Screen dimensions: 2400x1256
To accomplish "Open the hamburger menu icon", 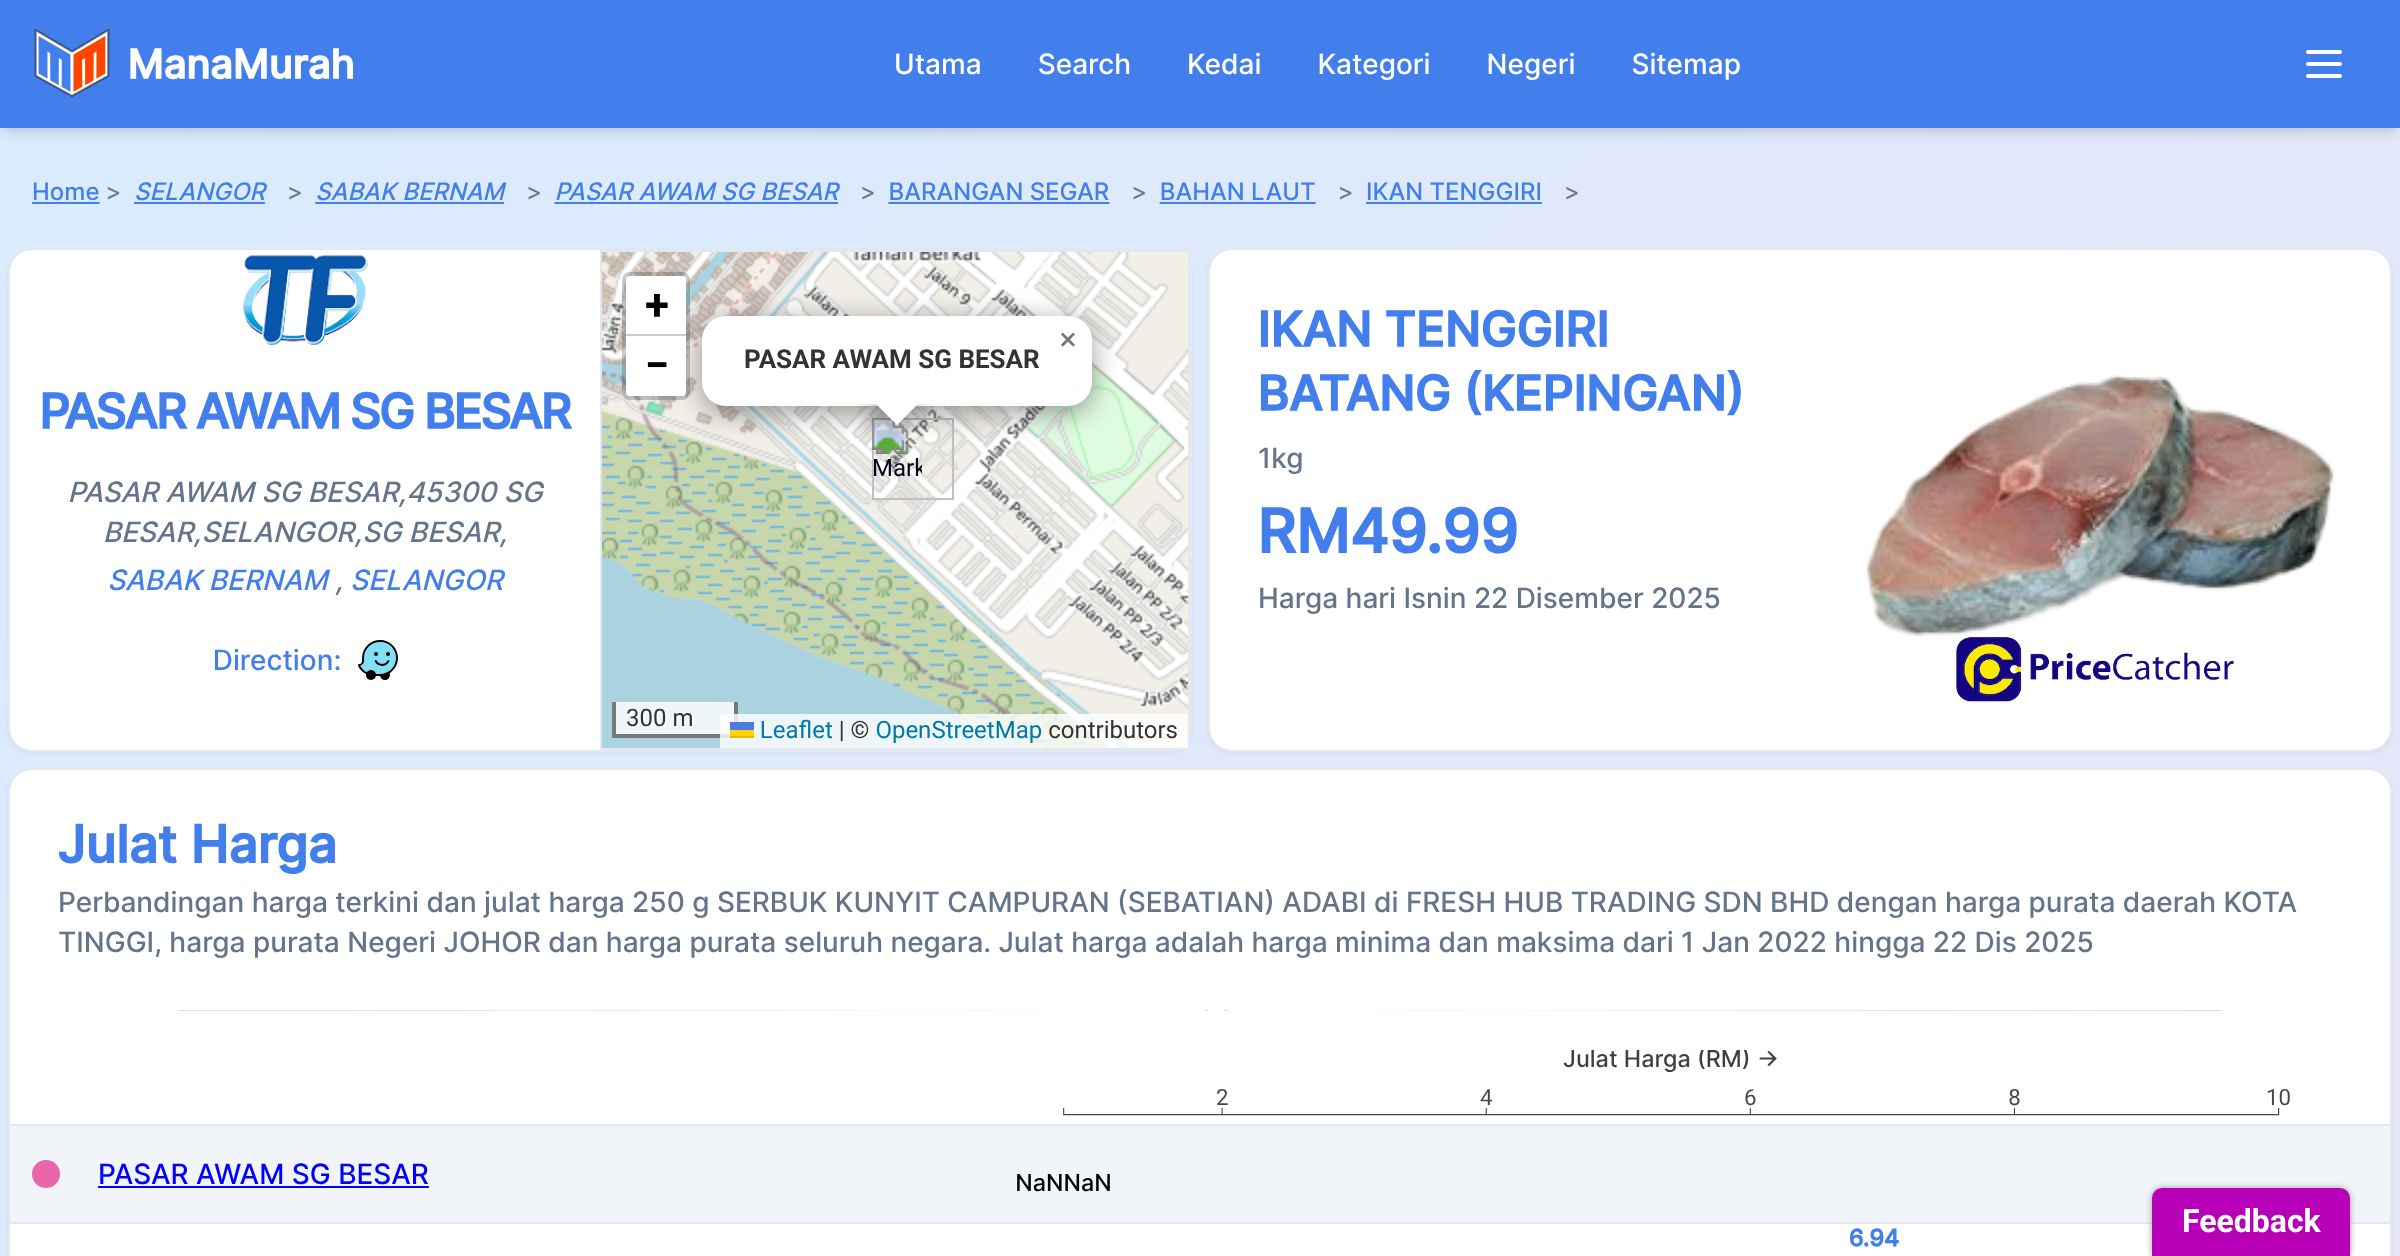I will tap(2323, 64).
